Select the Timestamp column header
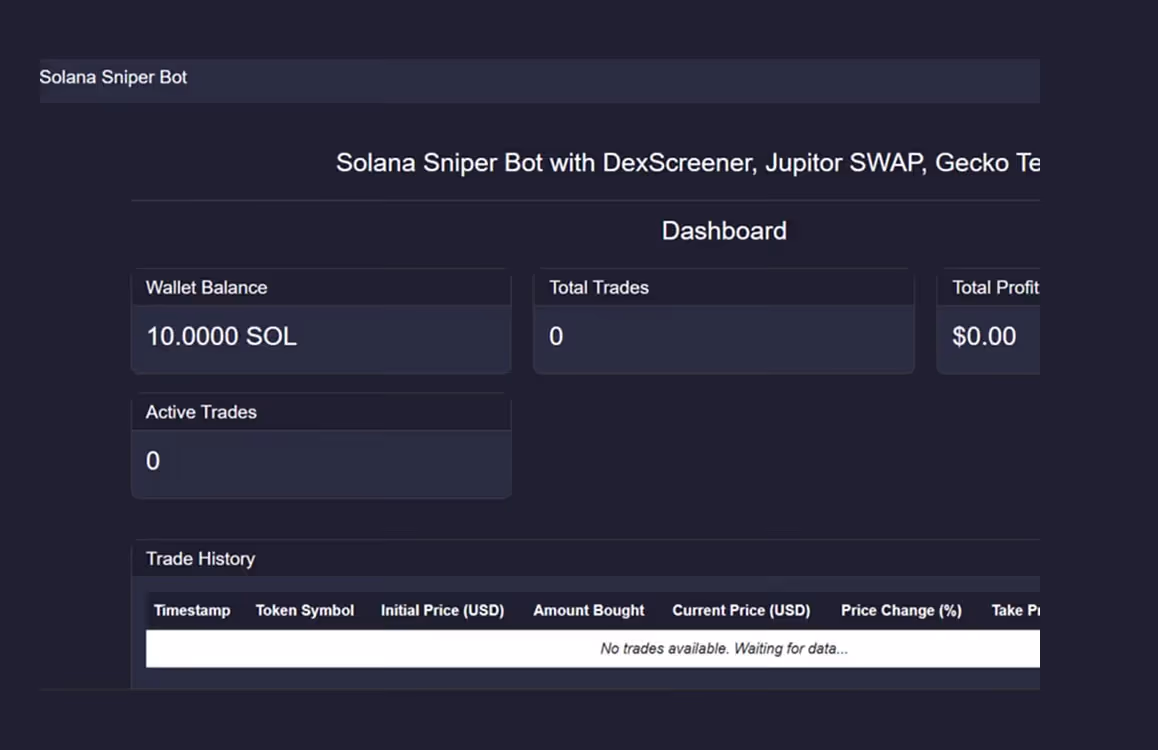1158x750 pixels. pyautogui.click(x=192, y=610)
